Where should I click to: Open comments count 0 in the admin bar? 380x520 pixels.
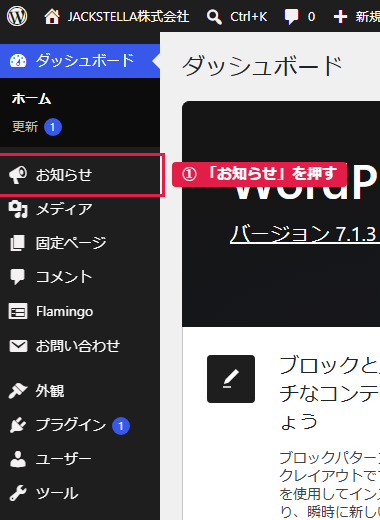[311, 17]
